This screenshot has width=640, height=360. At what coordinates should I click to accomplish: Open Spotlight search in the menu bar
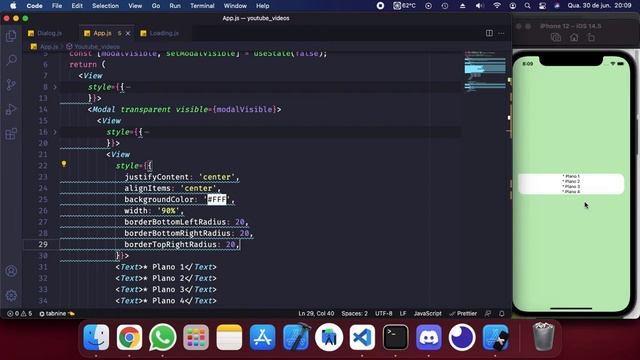click(527, 6)
